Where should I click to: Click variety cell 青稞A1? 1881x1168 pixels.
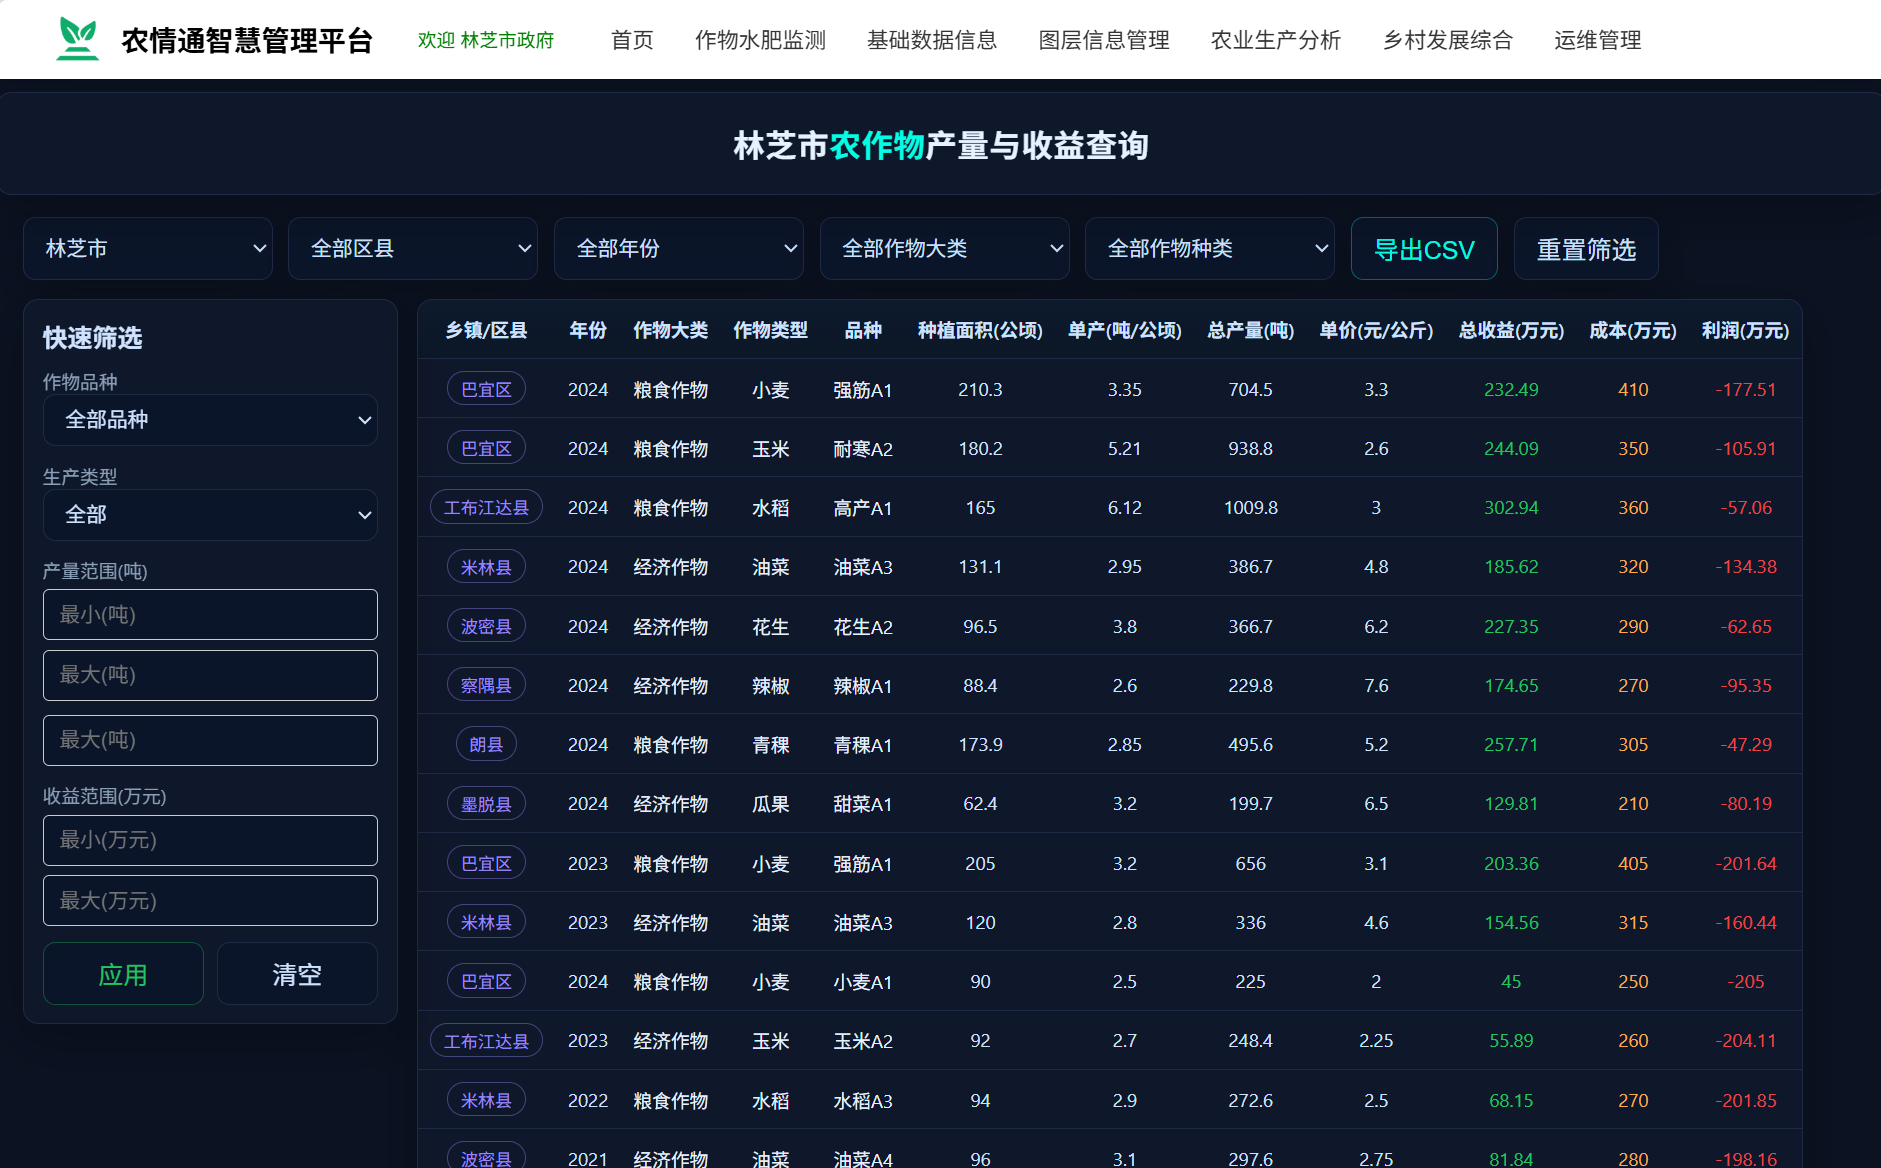[863, 745]
